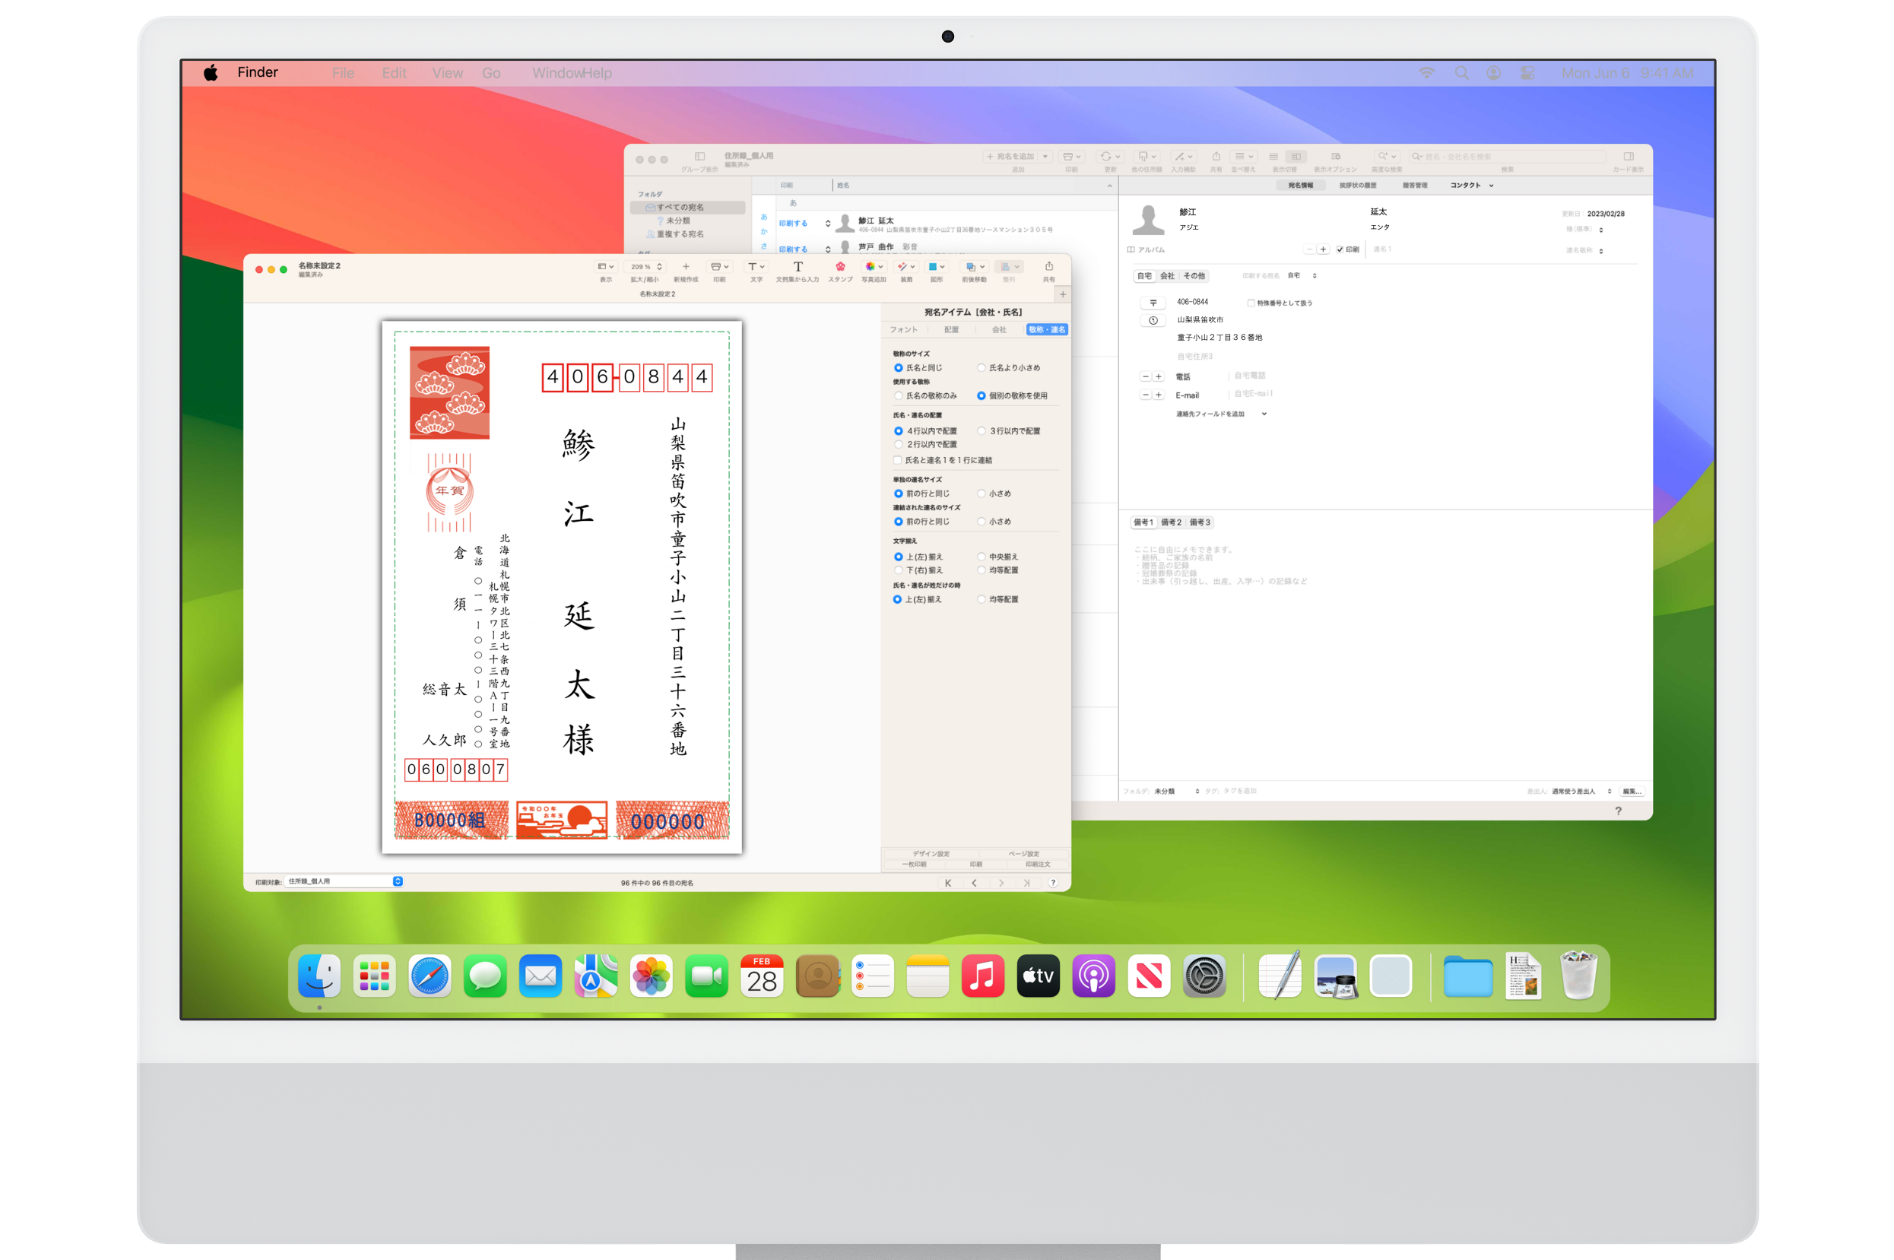Click the 共有 share icon in design window
This screenshot has height=1260, width=1894.
(x=1048, y=267)
